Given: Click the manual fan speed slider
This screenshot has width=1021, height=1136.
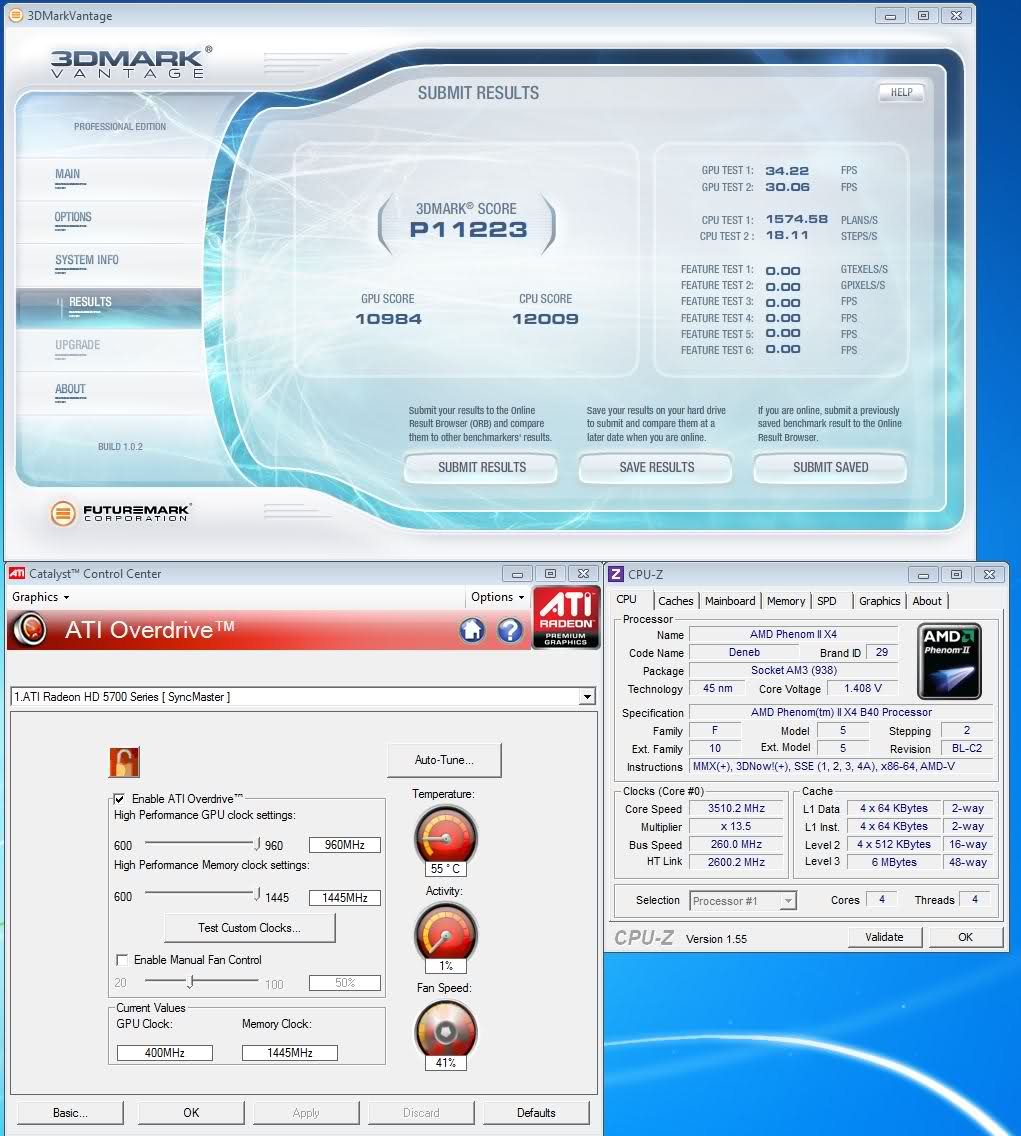Looking at the screenshot, I should point(190,982).
